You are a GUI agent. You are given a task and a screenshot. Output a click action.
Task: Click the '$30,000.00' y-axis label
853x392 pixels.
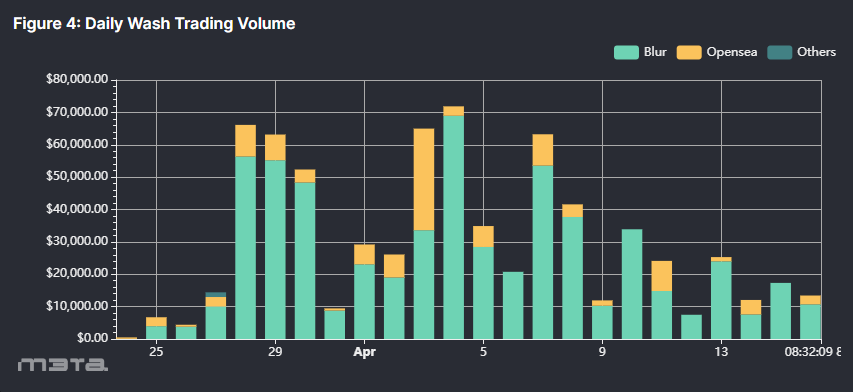pyautogui.click(x=78, y=242)
